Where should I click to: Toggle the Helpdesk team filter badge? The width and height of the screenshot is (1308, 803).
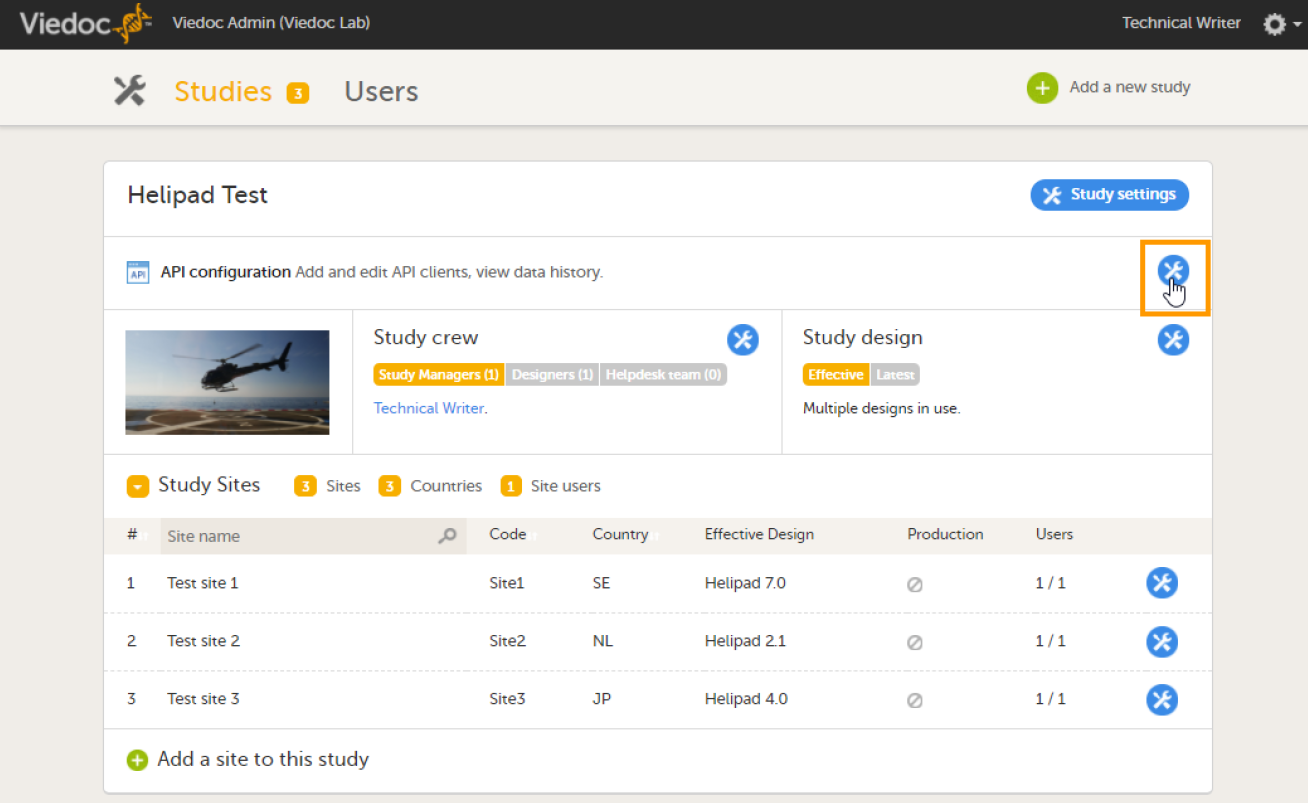[663, 374]
